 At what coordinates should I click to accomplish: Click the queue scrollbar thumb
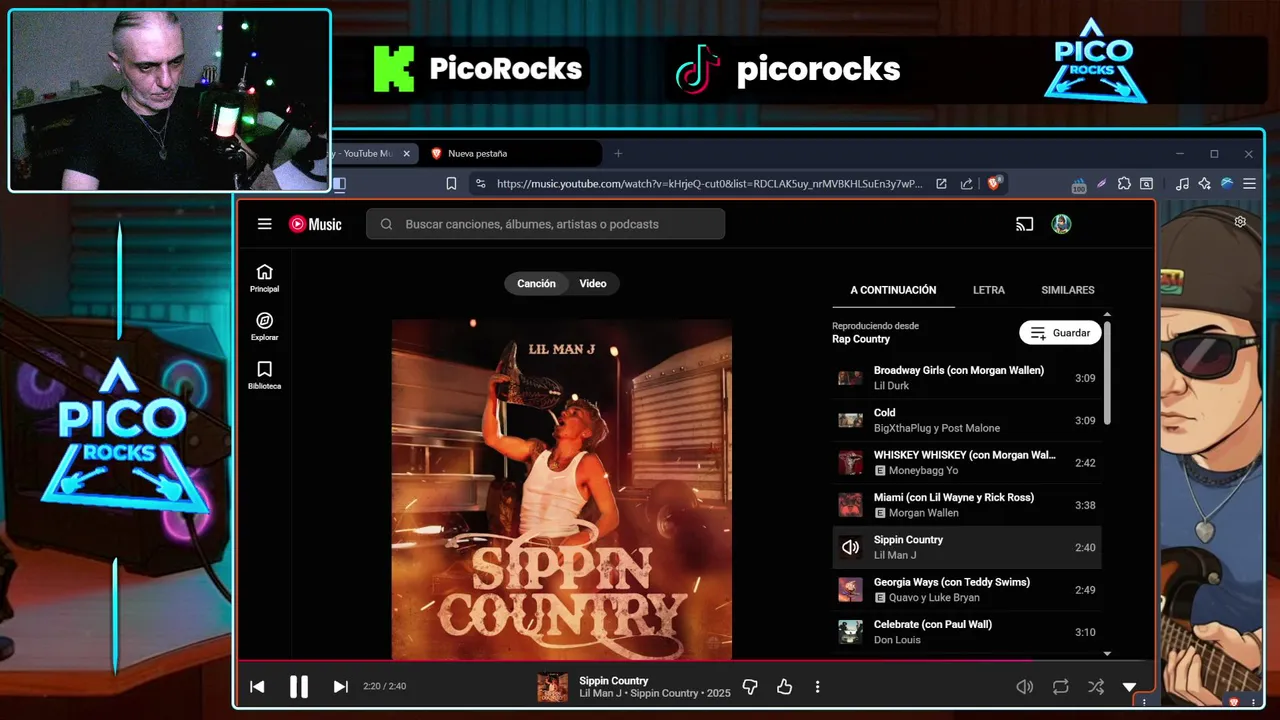[1107, 372]
